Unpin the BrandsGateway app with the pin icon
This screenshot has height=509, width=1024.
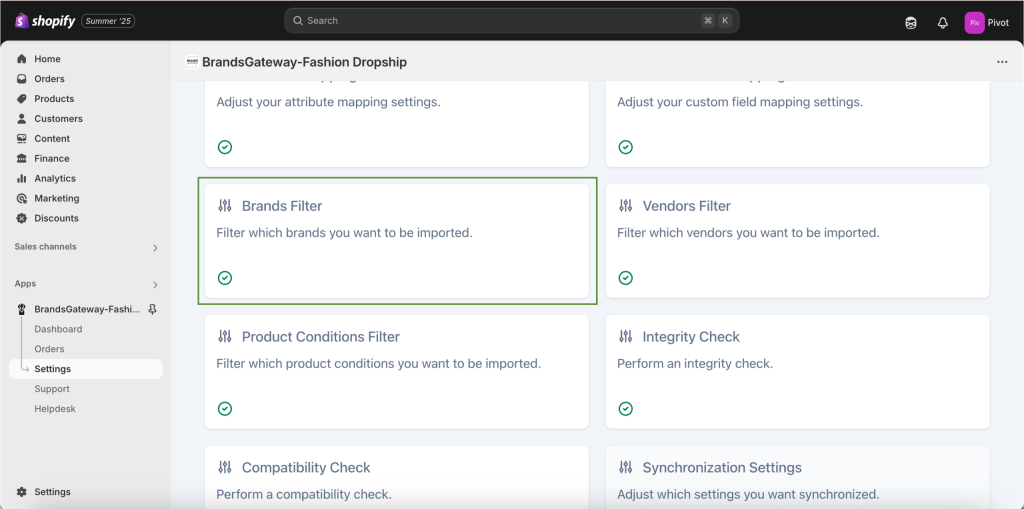152,309
